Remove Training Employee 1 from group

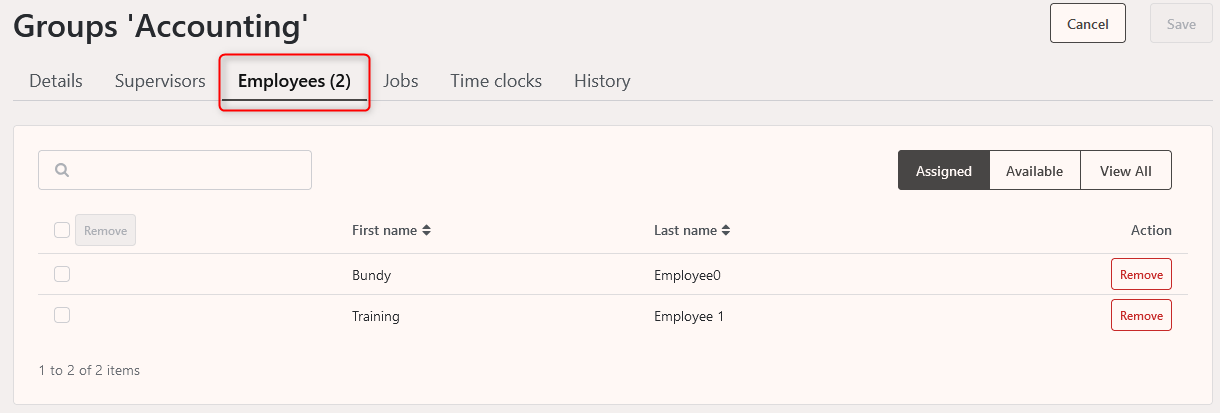point(1141,315)
